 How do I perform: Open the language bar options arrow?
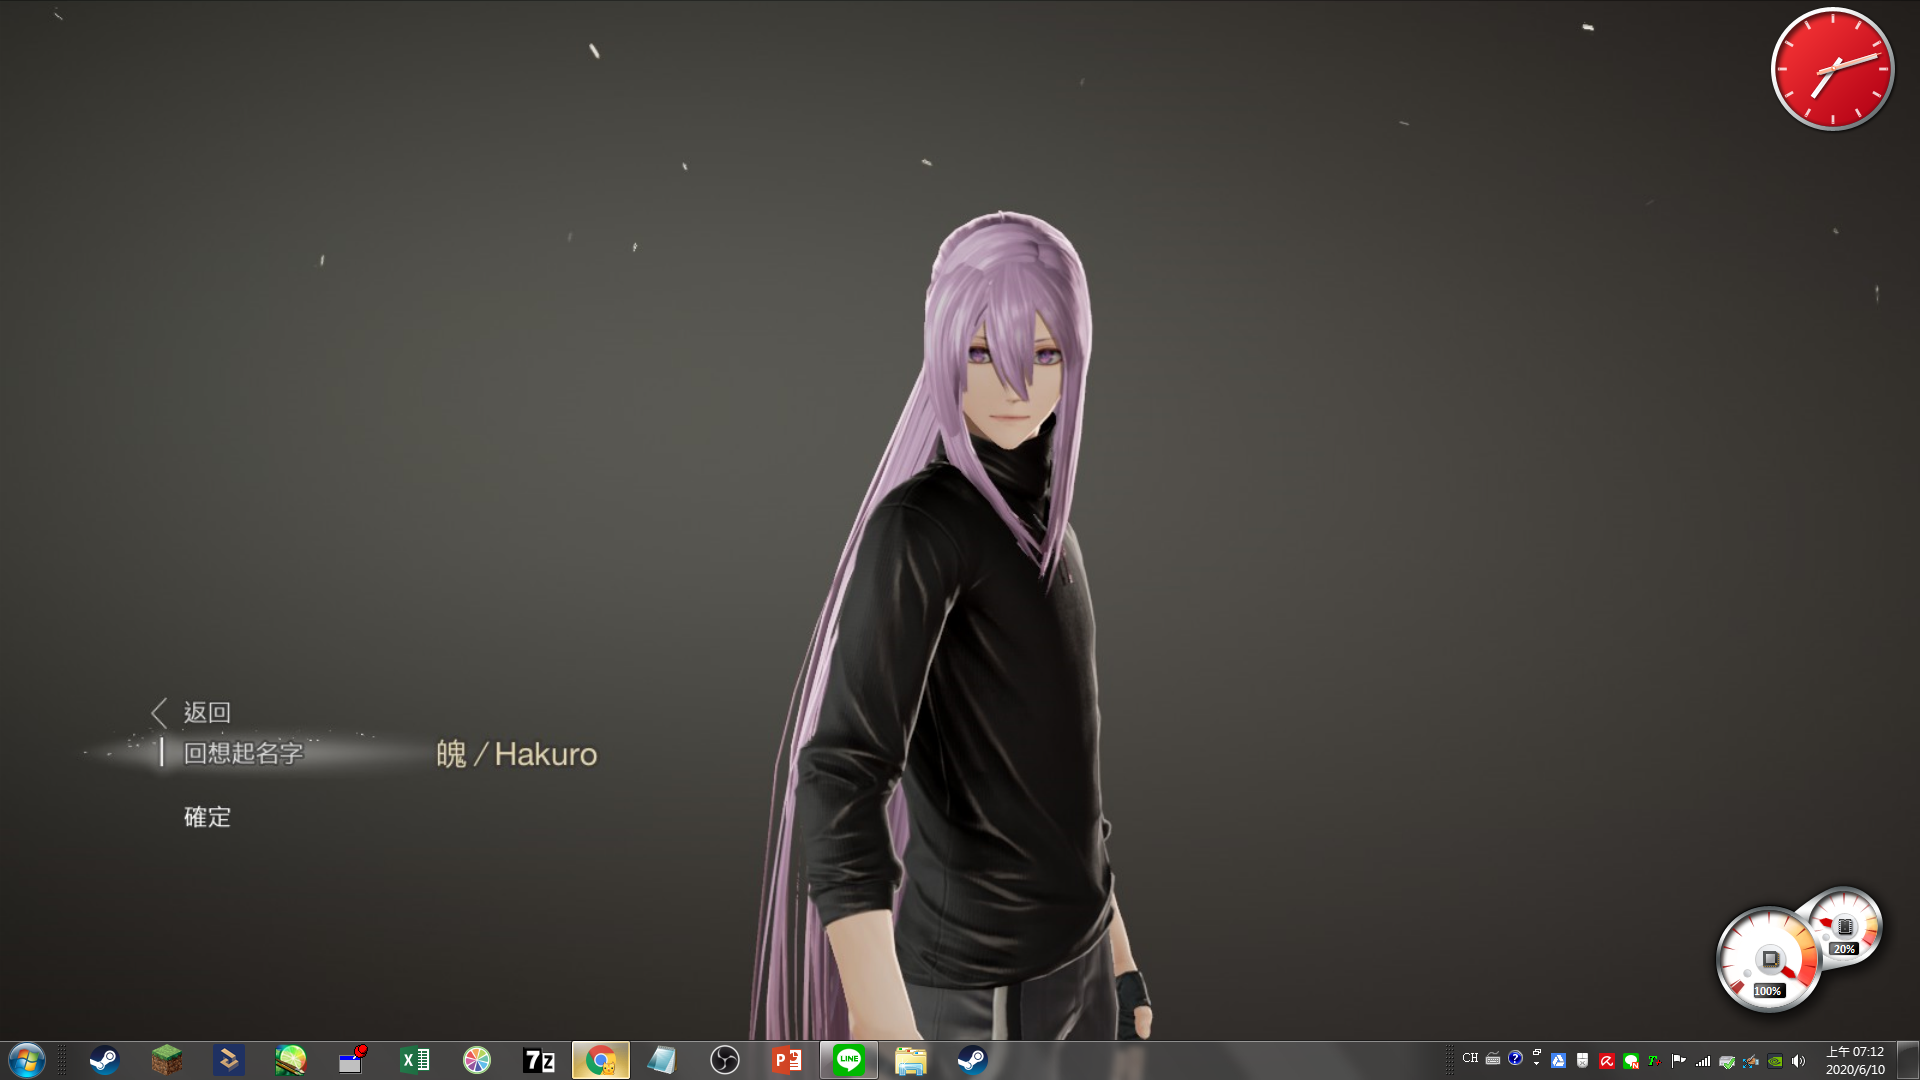(1536, 1064)
